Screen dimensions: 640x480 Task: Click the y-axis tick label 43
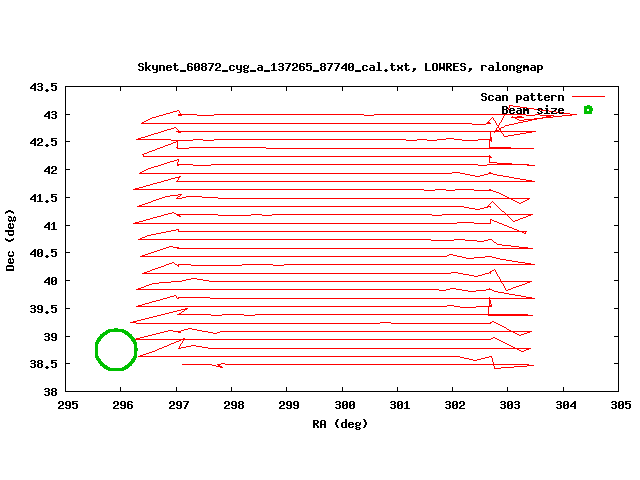tap(51, 115)
